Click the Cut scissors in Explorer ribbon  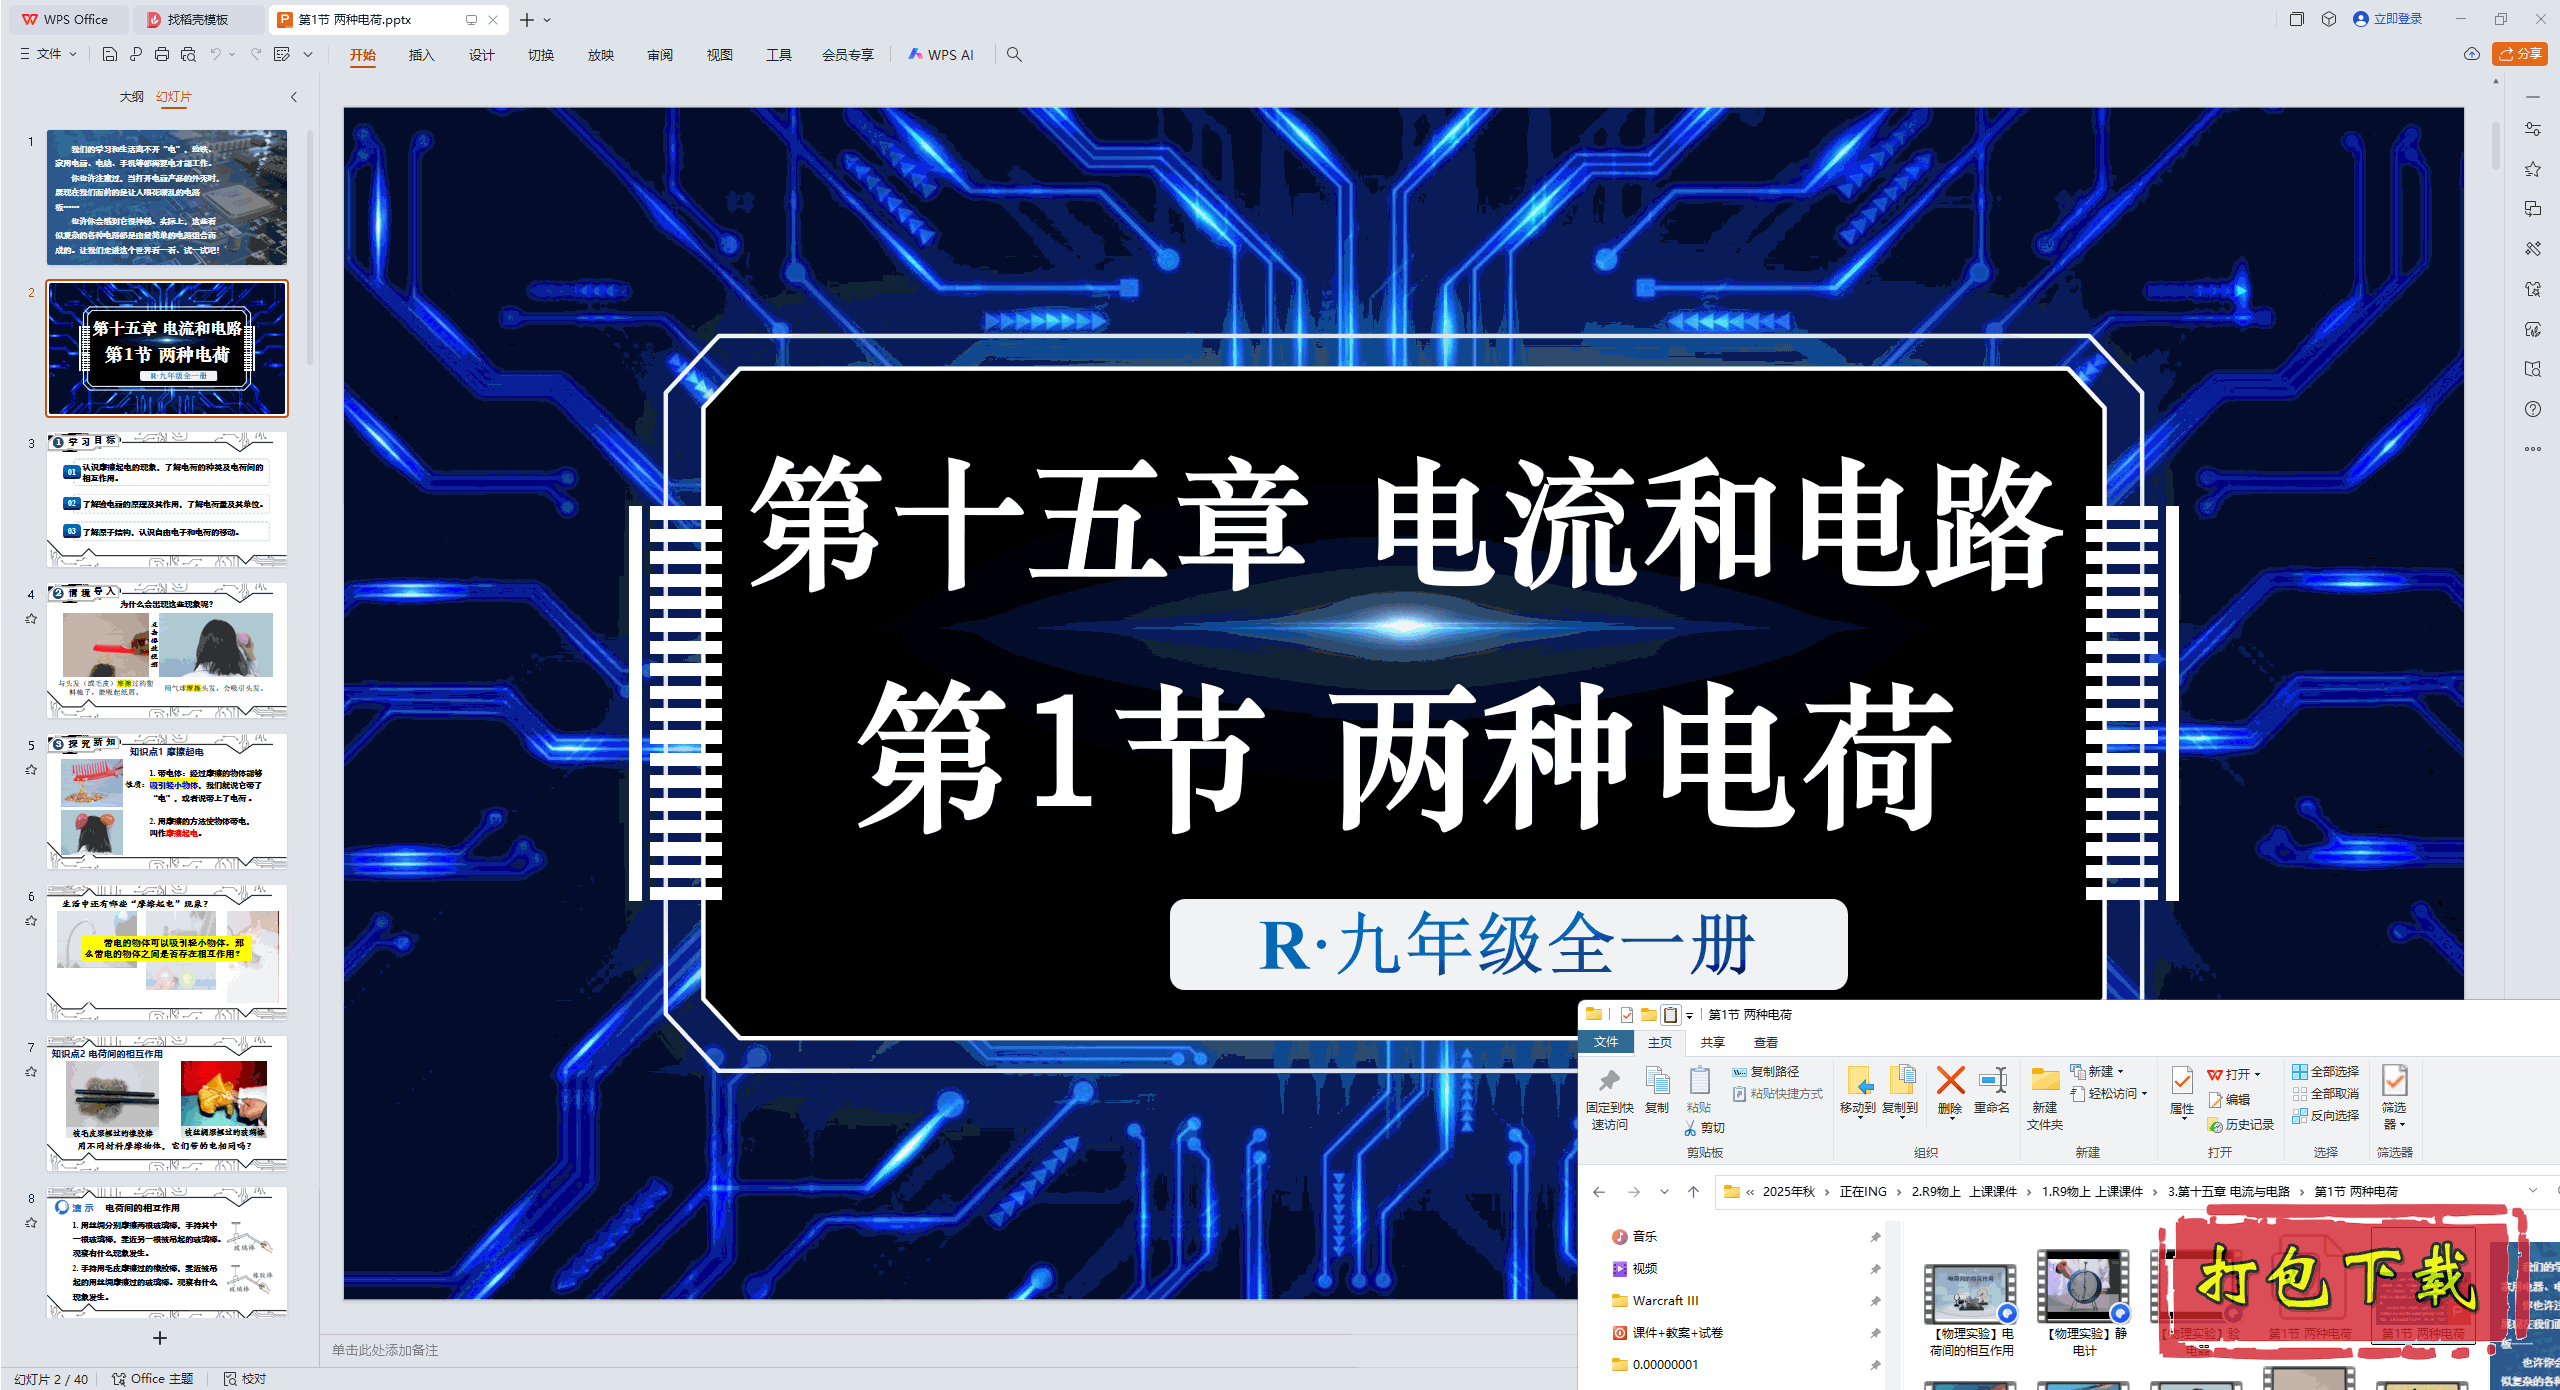click(x=1704, y=1127)
